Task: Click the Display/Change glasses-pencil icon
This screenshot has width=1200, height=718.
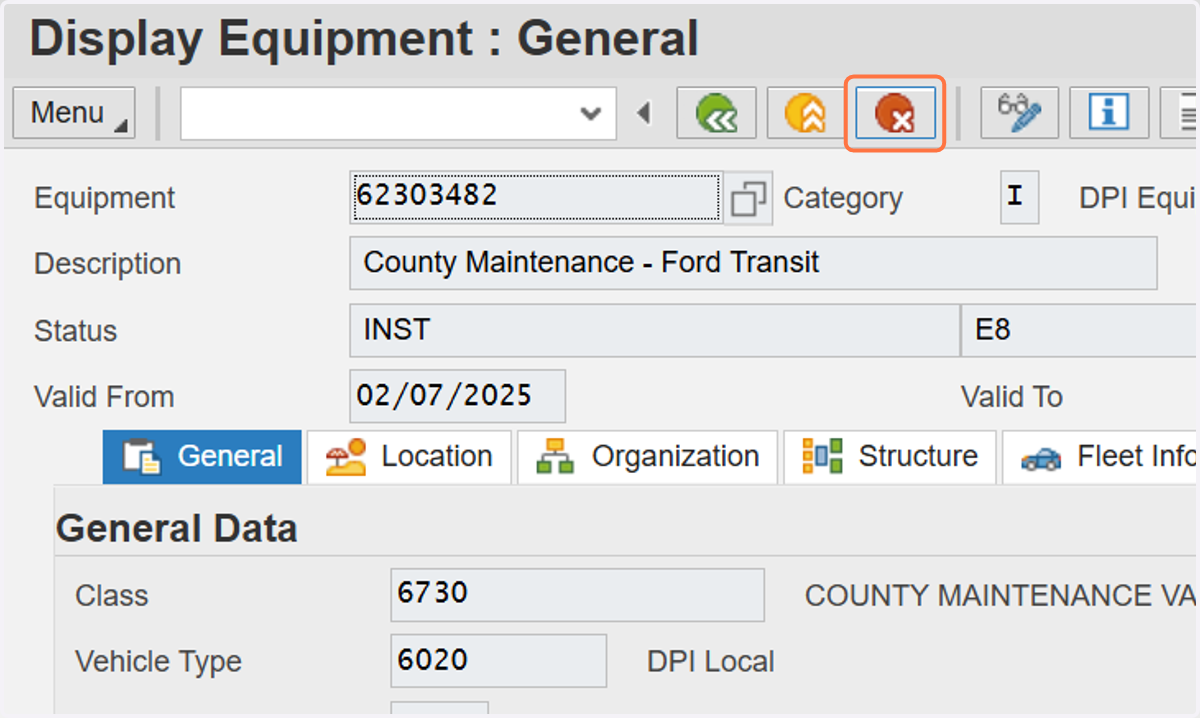Action: tap(1019, 113)
